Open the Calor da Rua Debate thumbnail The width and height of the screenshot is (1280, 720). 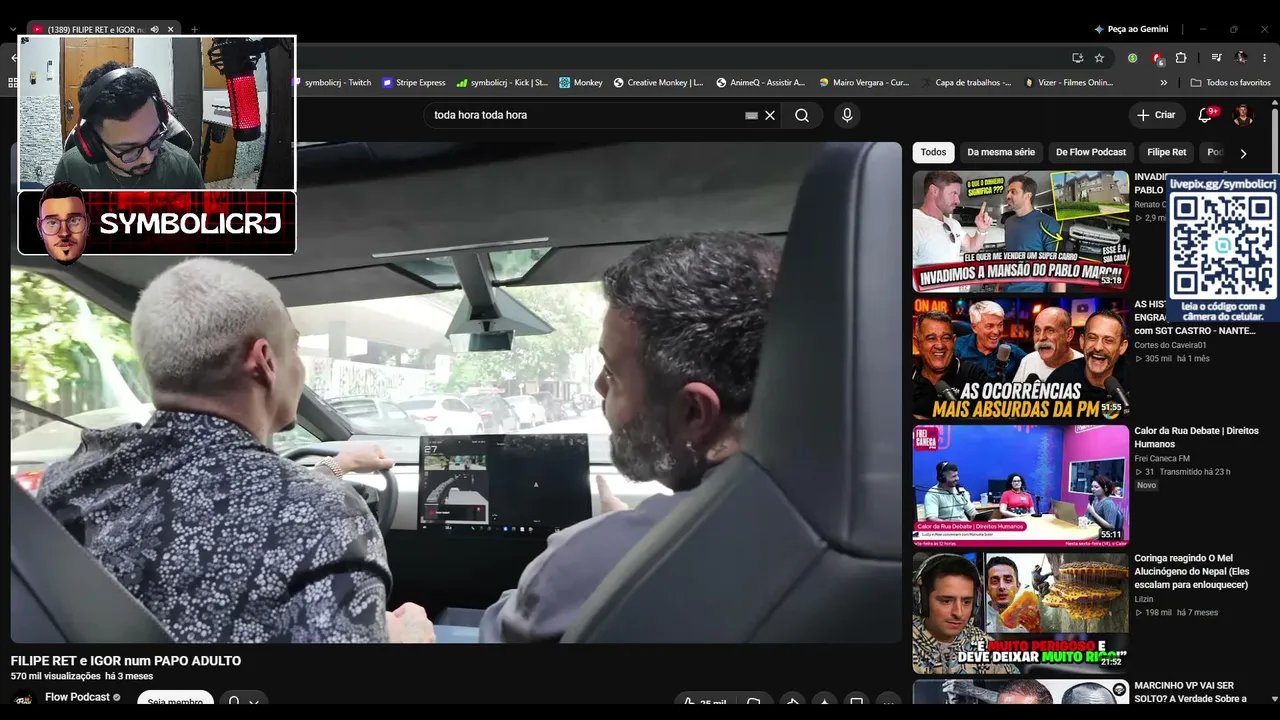(x=1020, y=486)
